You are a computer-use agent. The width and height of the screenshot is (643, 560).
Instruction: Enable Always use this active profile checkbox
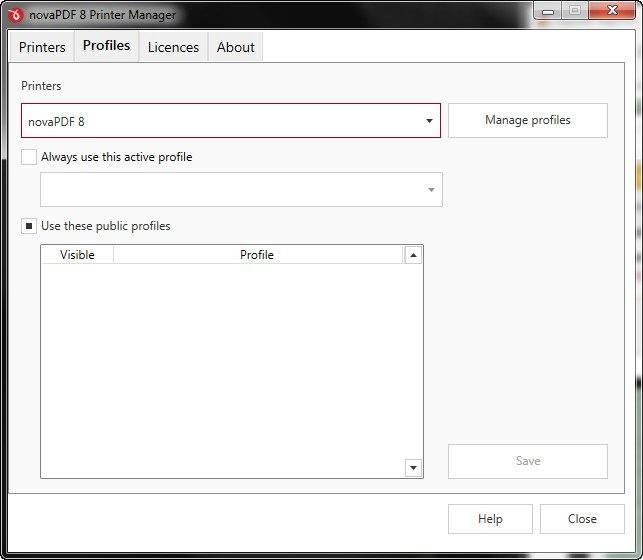(x=29, y=157)
